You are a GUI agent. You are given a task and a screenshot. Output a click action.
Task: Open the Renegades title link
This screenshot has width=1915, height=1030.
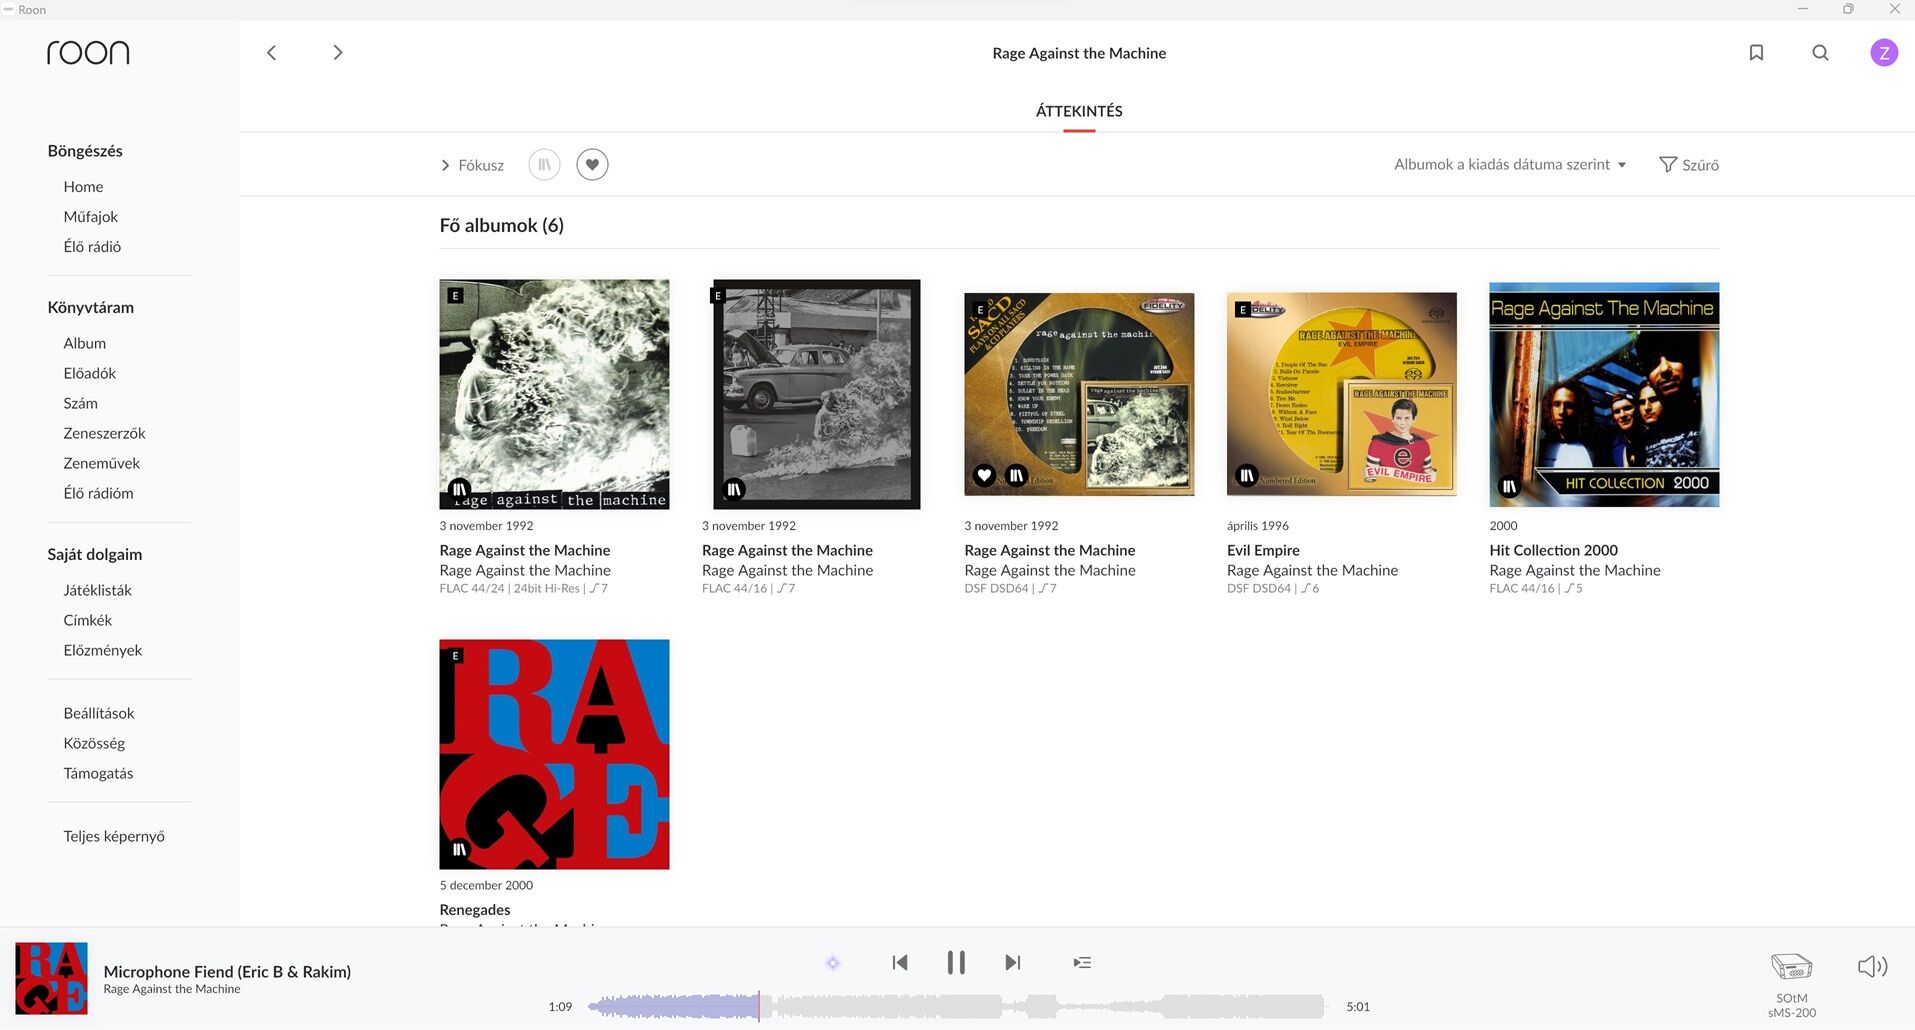point(475,910)
